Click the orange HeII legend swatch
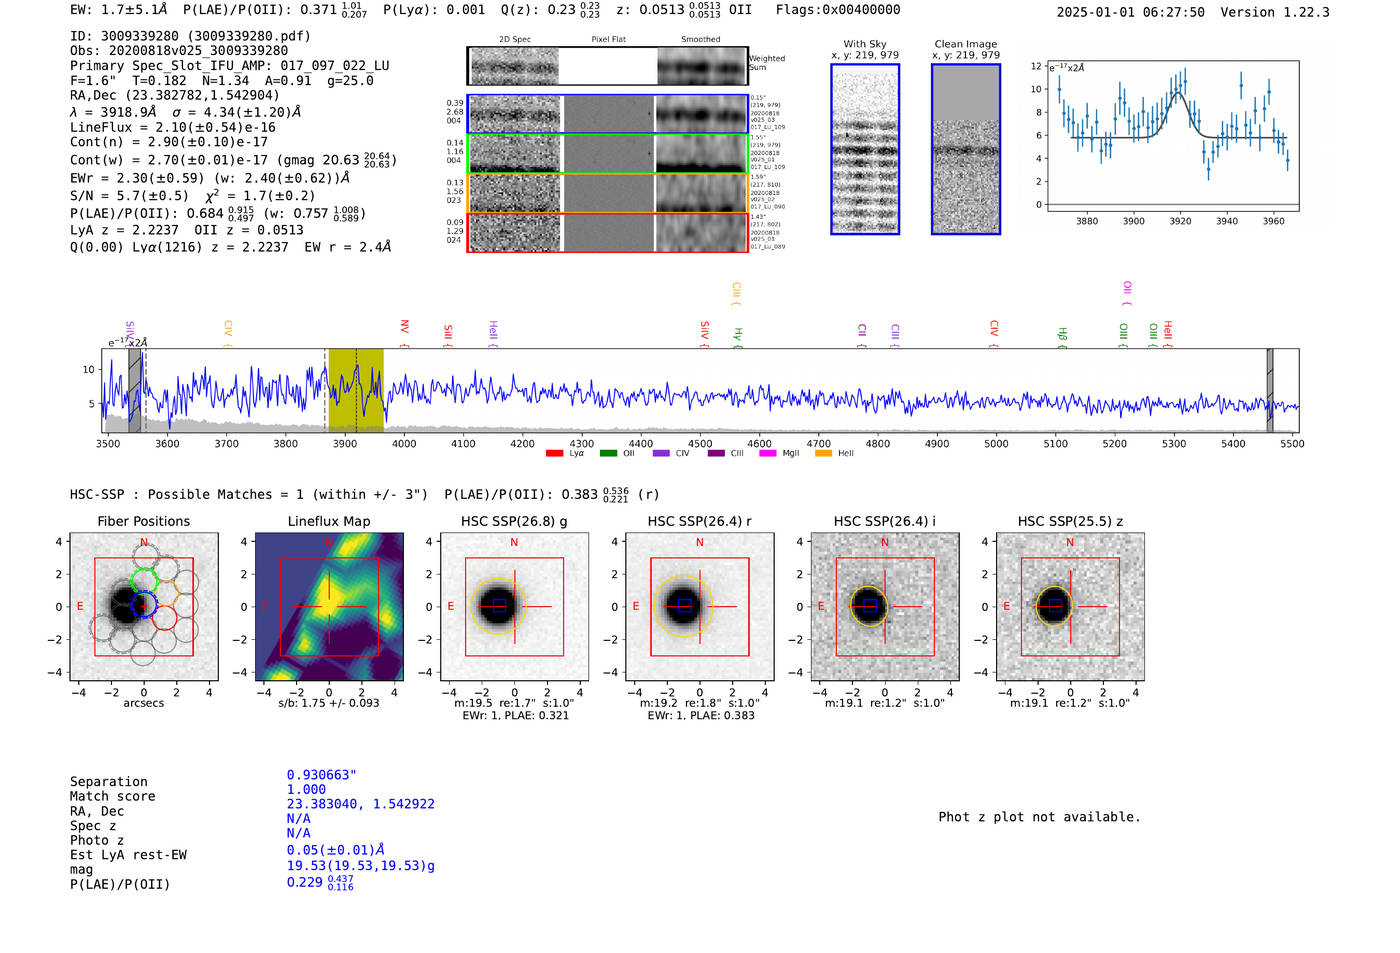 coord(824,454)
